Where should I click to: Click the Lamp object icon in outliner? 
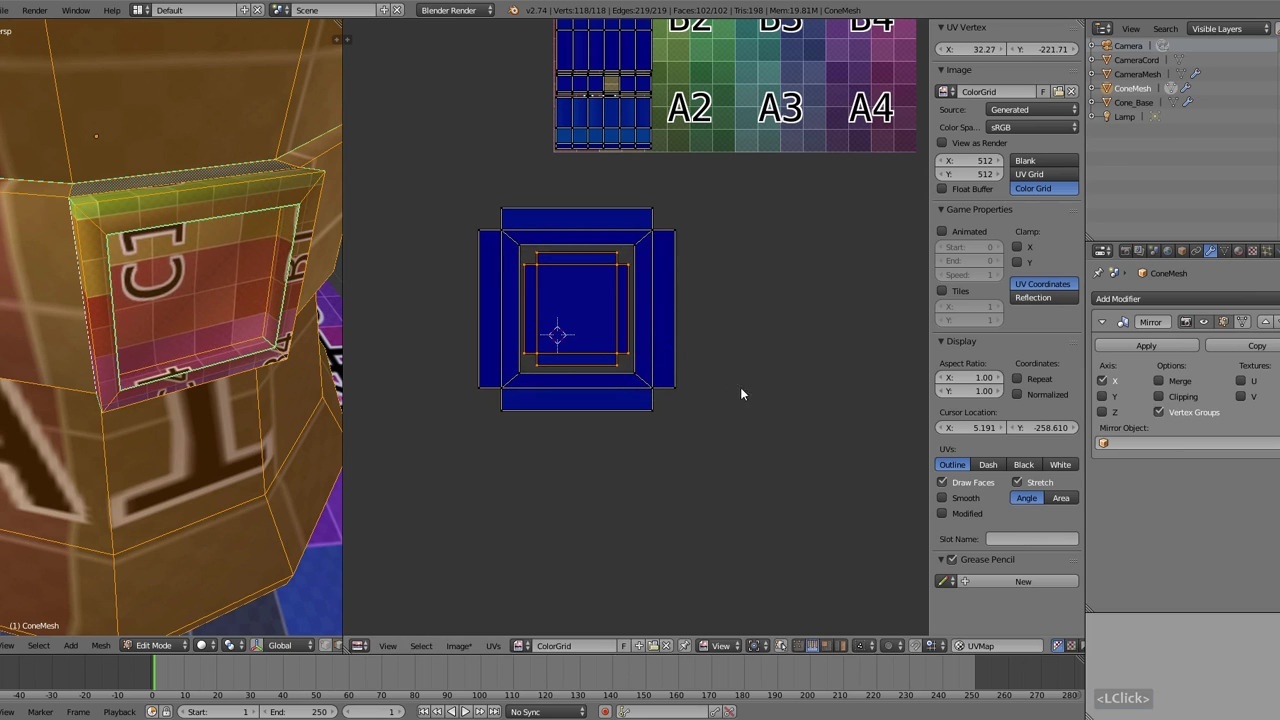[1106, 117]
